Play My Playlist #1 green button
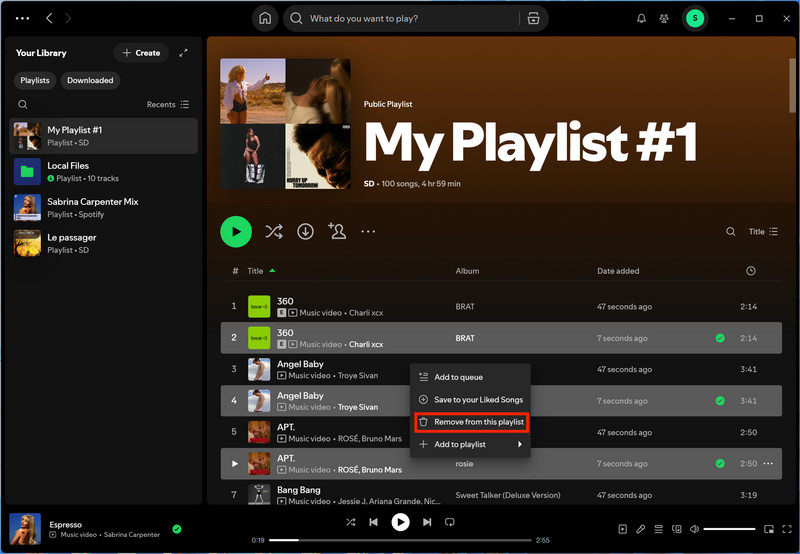The image size is (800, 554). click(236, 232)
